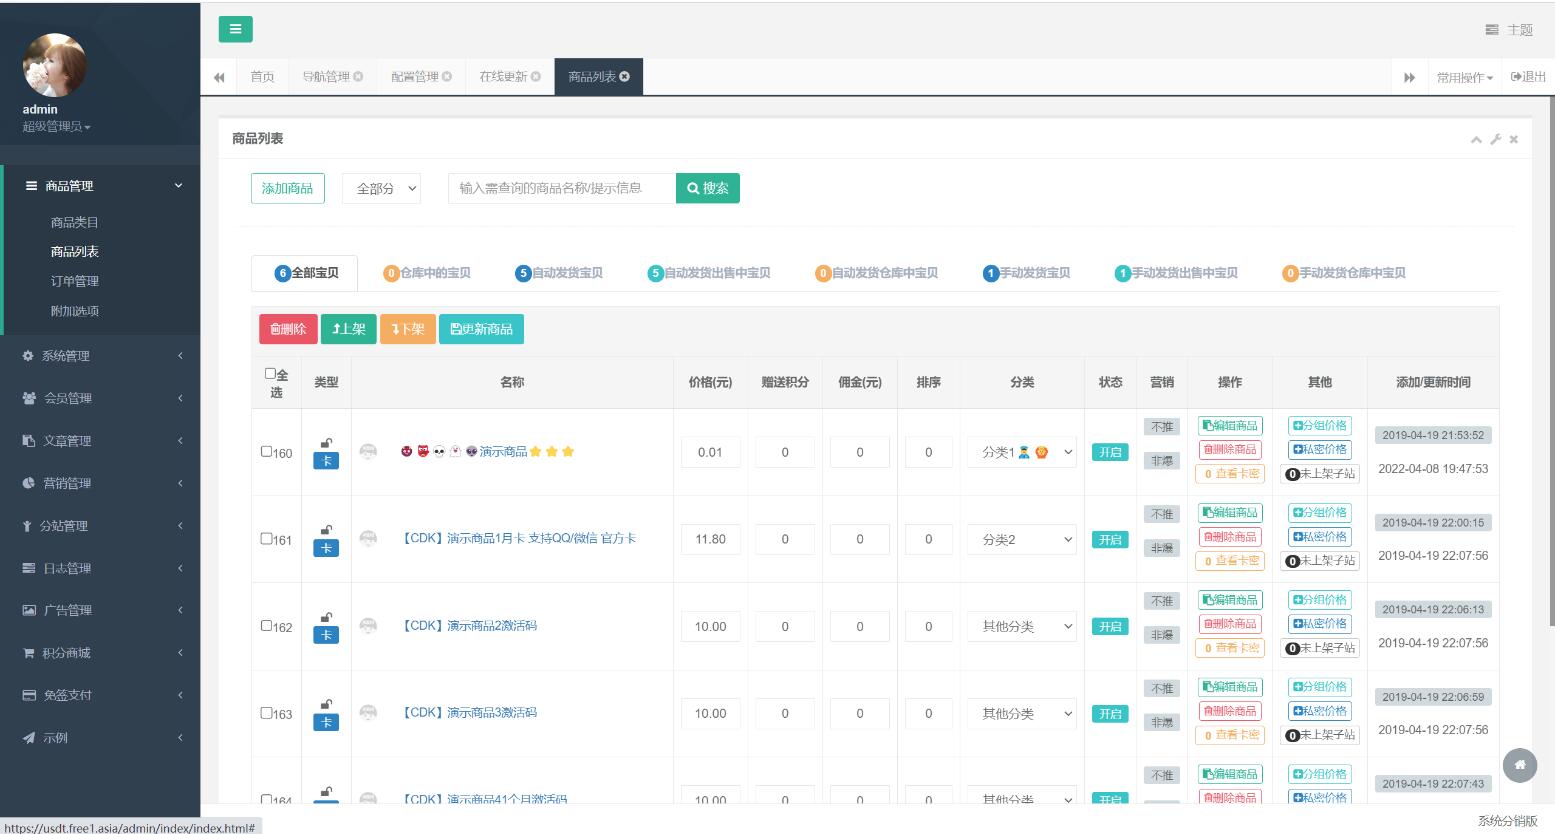Click the orange 下架 button

(x=408, y=329)
